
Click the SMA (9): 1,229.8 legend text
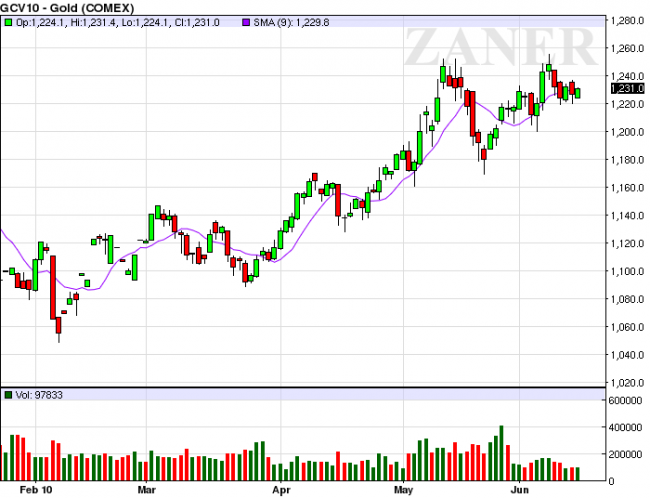(x=291, y=22)
